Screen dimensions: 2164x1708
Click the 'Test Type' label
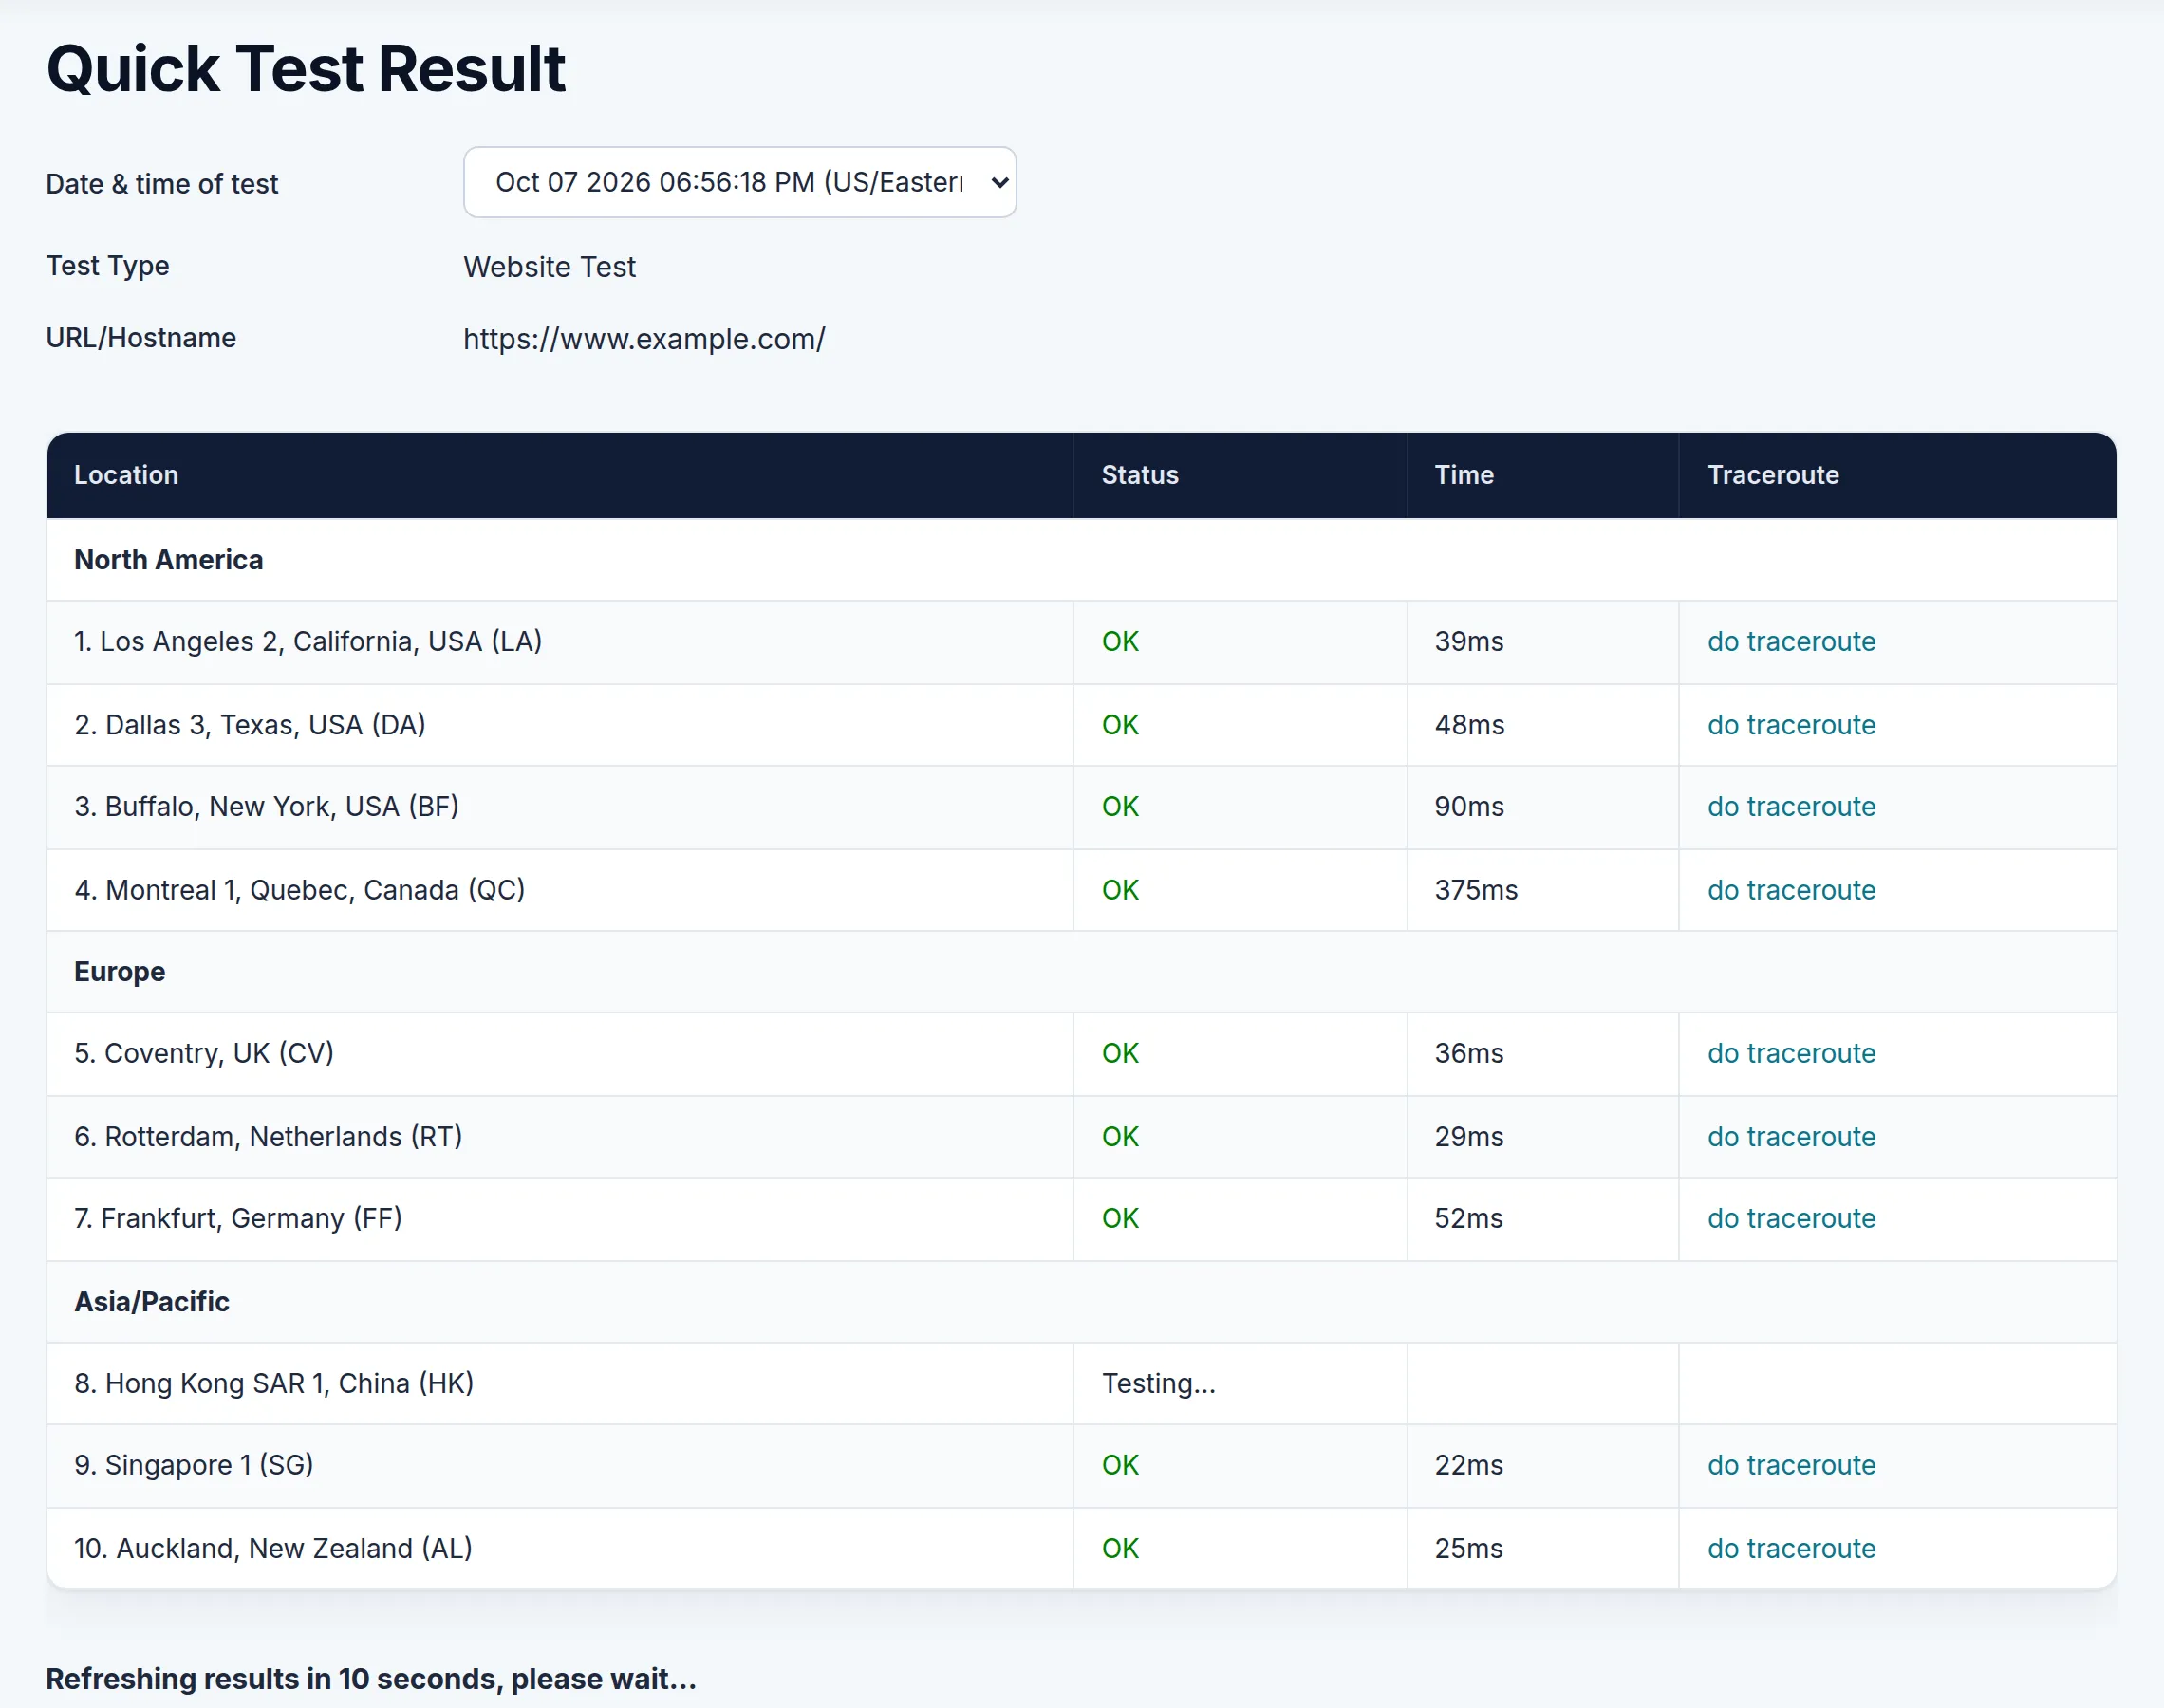click(x=108, y=266)
